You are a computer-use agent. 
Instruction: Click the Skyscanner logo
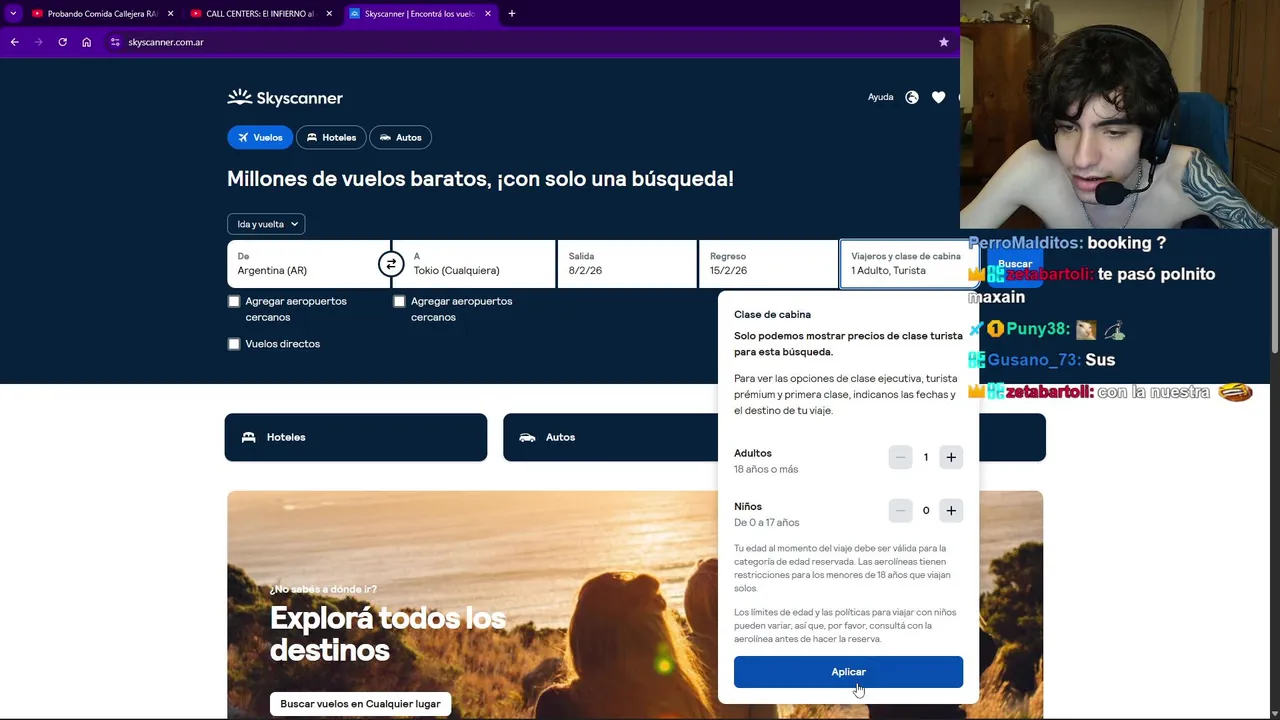pyautogui.click(x=285, y=97)
